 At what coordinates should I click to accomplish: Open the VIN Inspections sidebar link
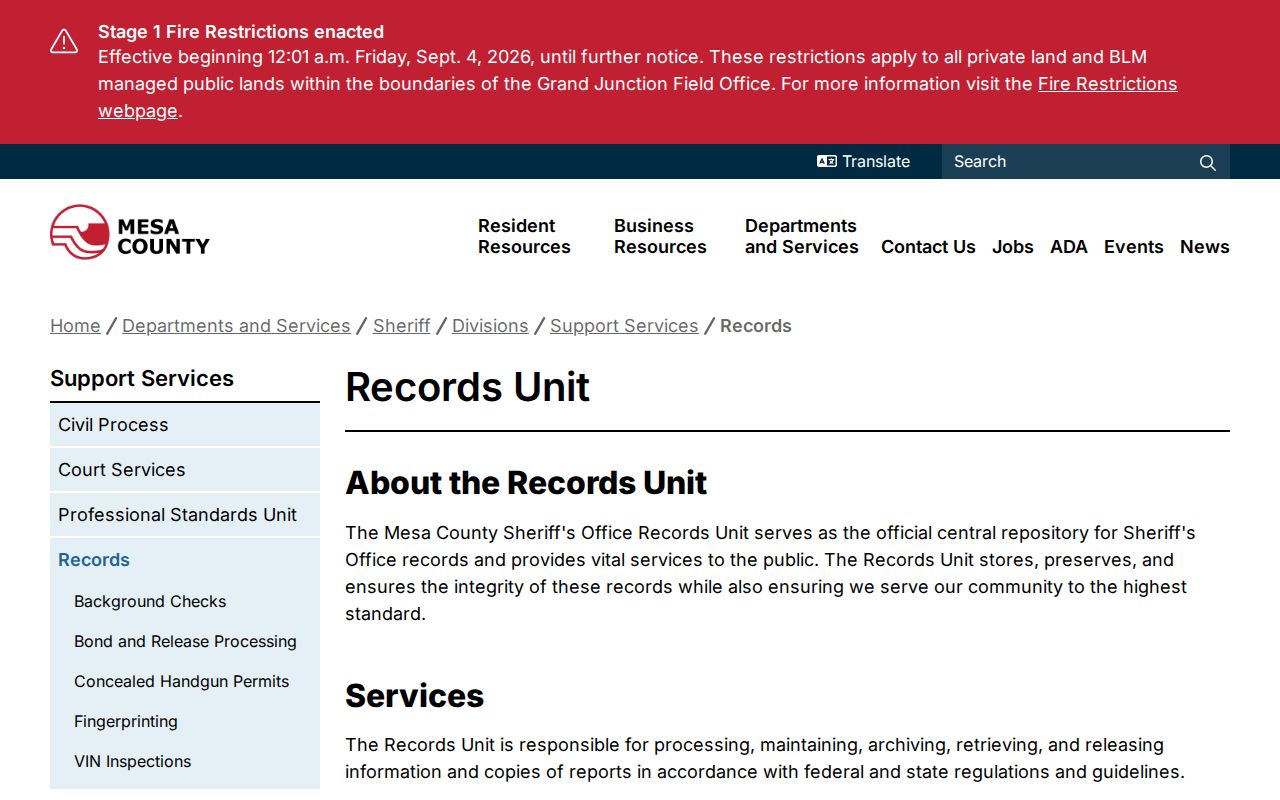click(x=132, y=761)
